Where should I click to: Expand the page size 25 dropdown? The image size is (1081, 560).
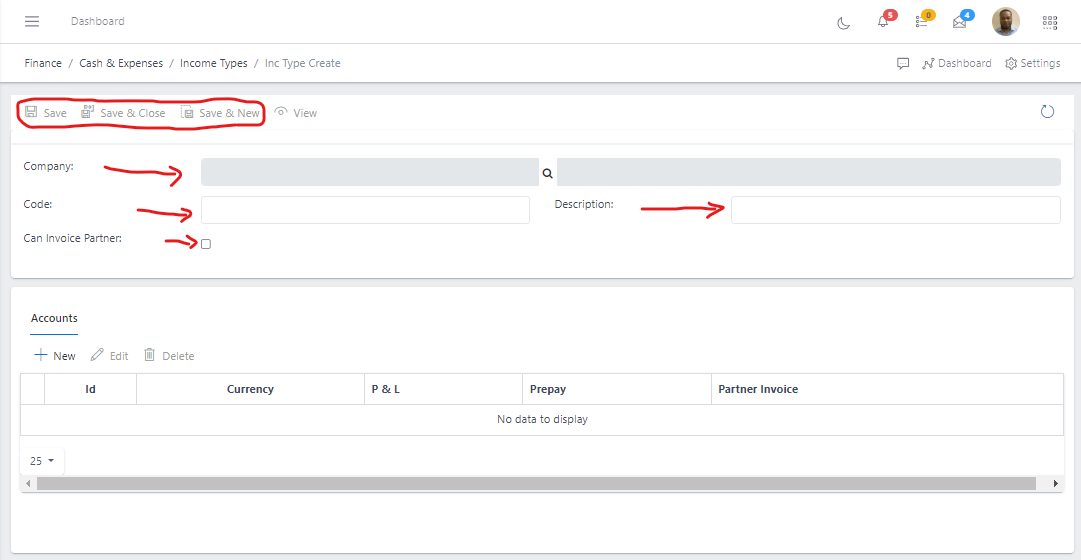click(42, 461)
